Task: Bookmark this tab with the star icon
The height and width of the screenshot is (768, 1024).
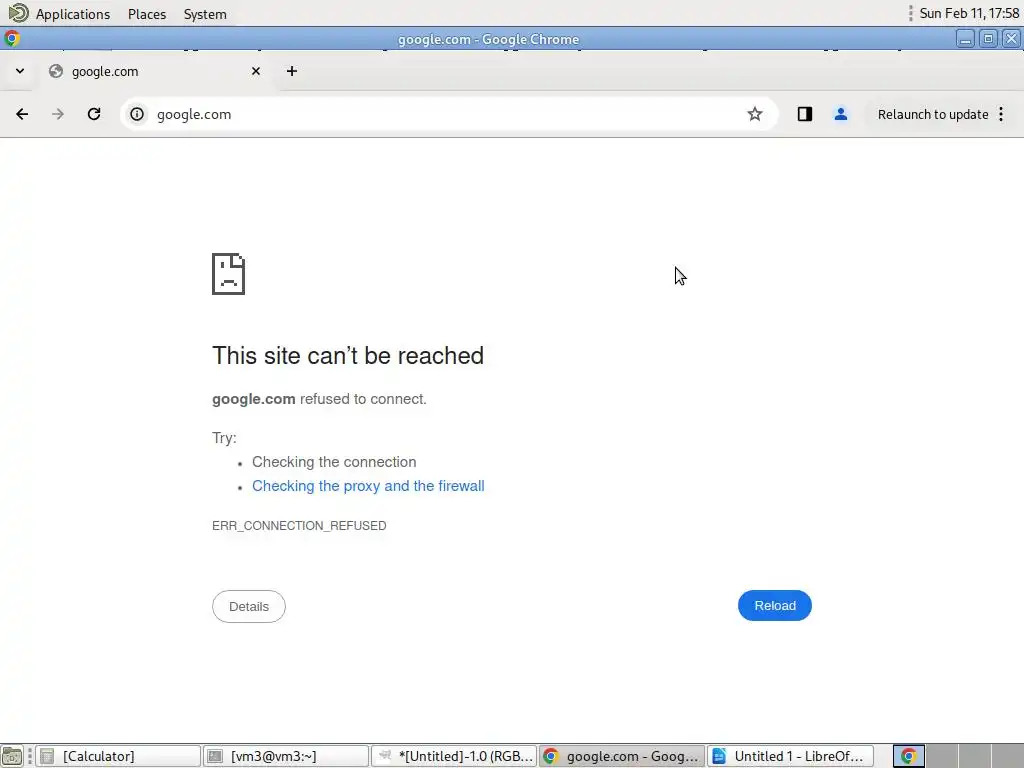Action: pyautogui.click(x=755, y=114)
